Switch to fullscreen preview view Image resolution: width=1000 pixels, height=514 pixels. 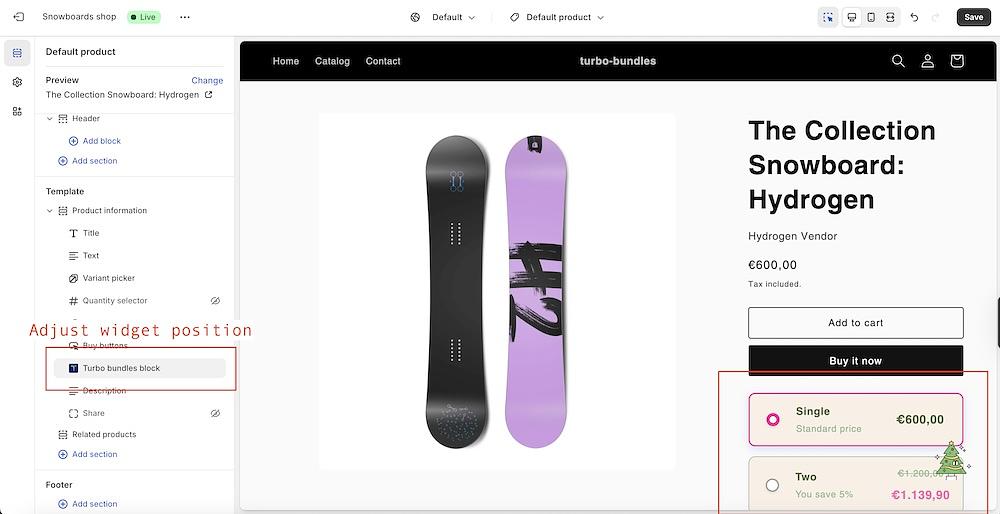tap(890, 17)
